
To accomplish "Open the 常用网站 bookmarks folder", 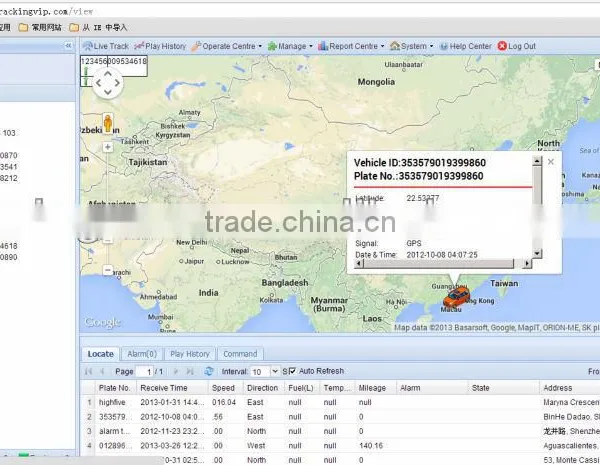I will pyautogui.click(x=41, y=28).
